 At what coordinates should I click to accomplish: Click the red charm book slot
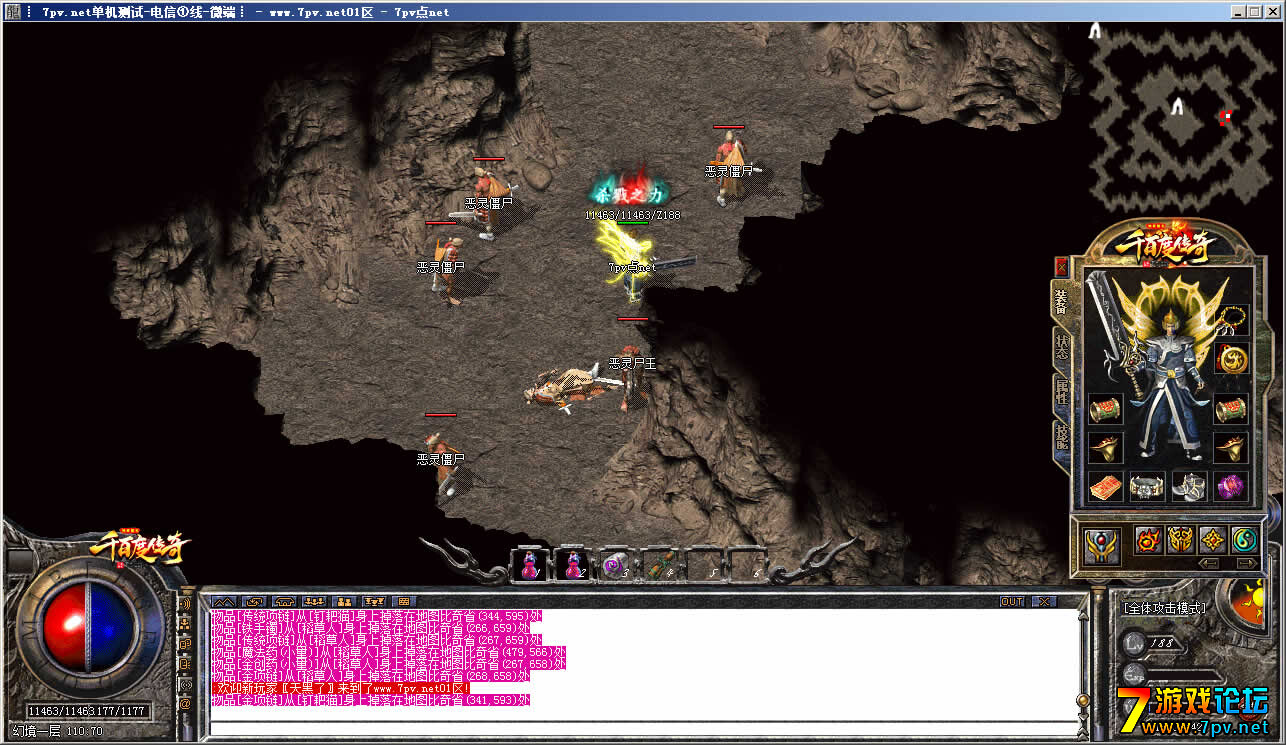tap(1106, 487)
